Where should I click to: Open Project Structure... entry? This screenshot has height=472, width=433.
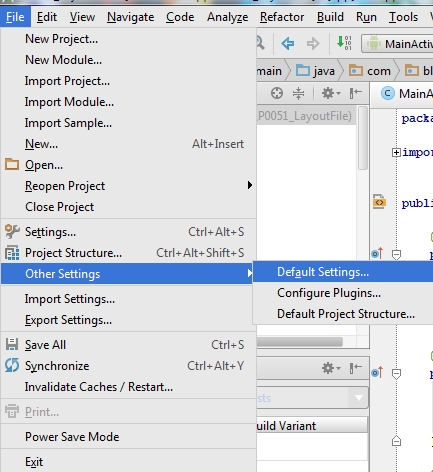coord(128,253)
